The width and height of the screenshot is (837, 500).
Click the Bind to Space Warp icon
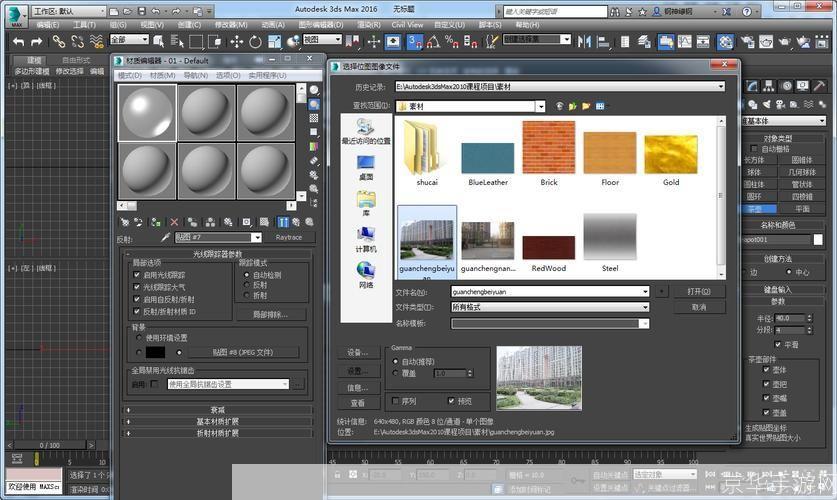97,41
